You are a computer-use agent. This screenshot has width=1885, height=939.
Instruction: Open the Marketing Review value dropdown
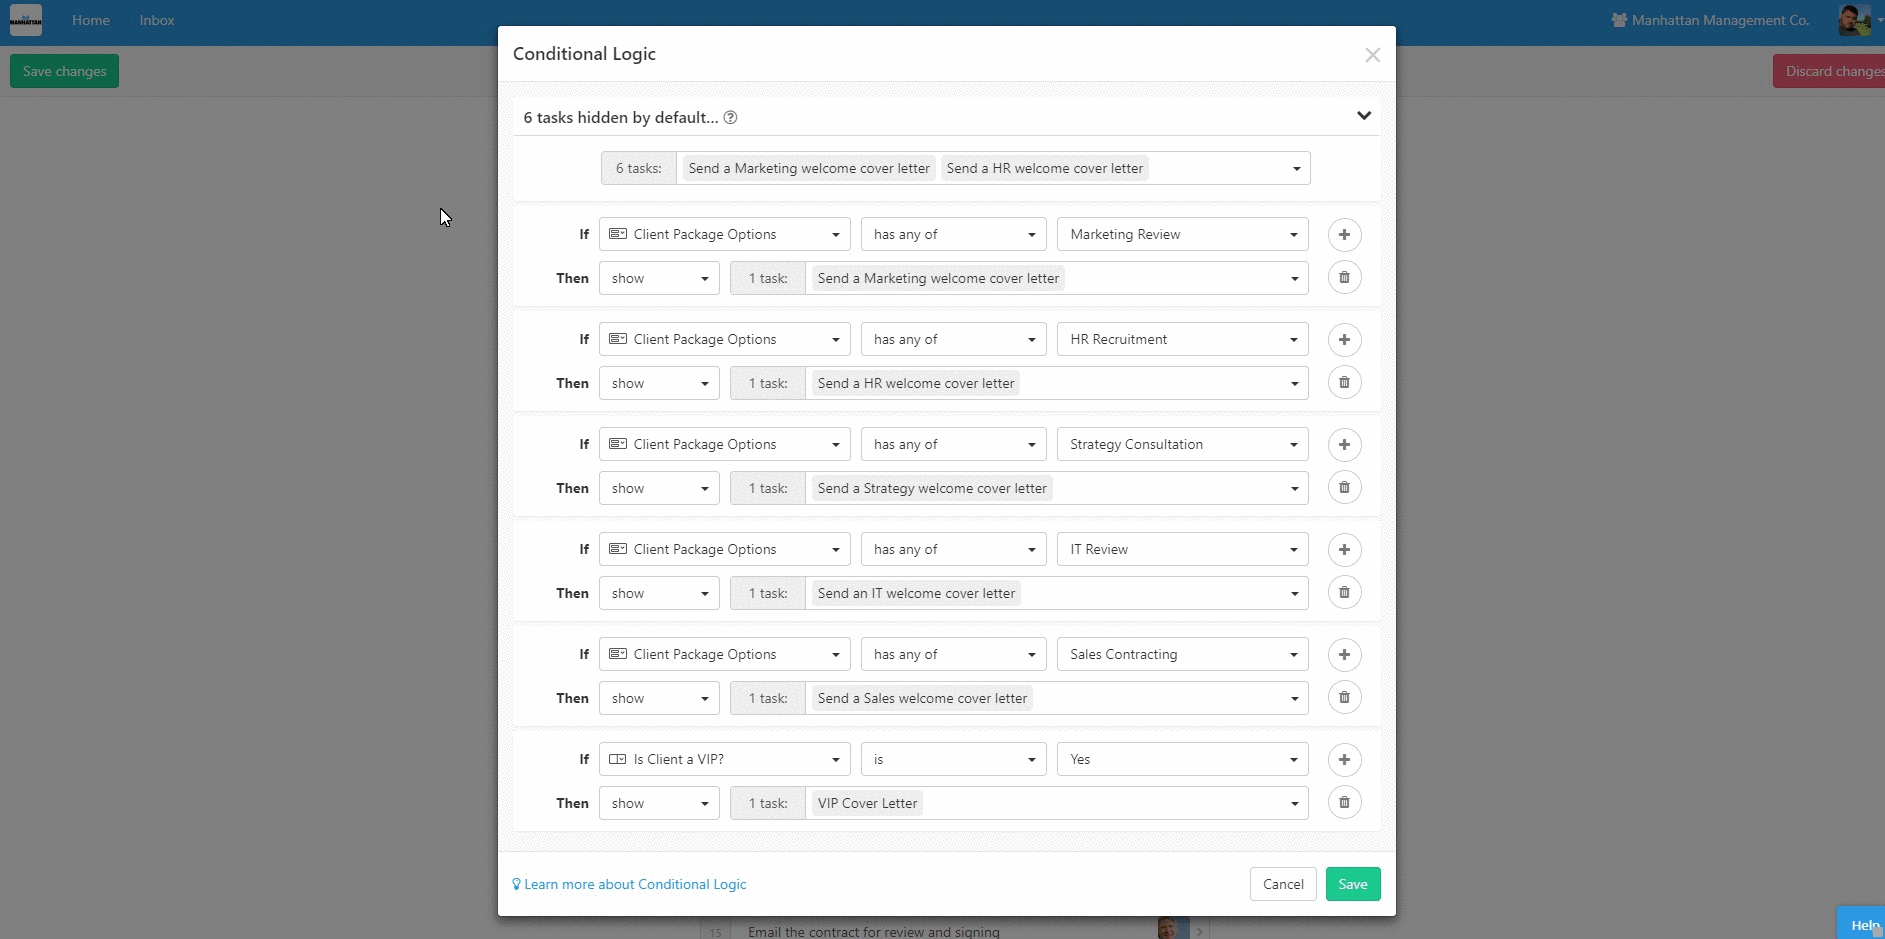click(1183, 235)
